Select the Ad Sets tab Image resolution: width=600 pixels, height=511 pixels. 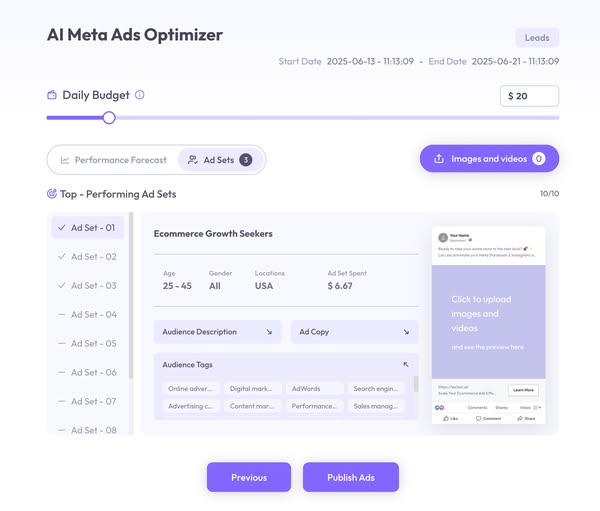click(x=219, y=160)
